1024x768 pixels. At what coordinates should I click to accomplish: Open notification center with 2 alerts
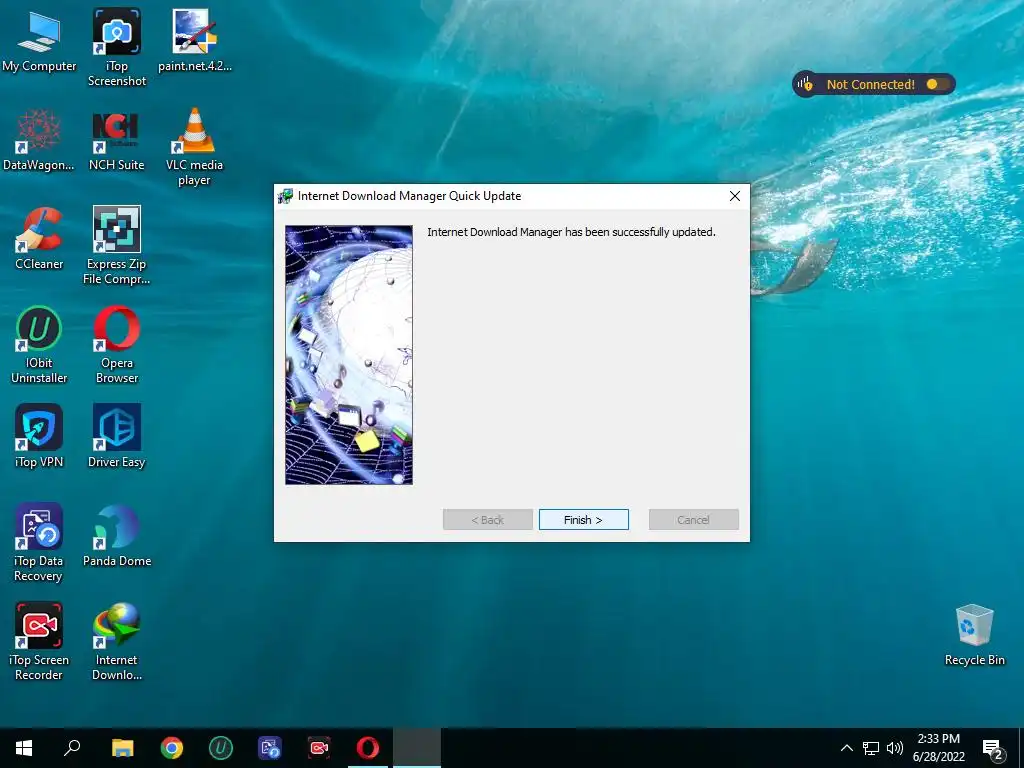click(993, 749)
